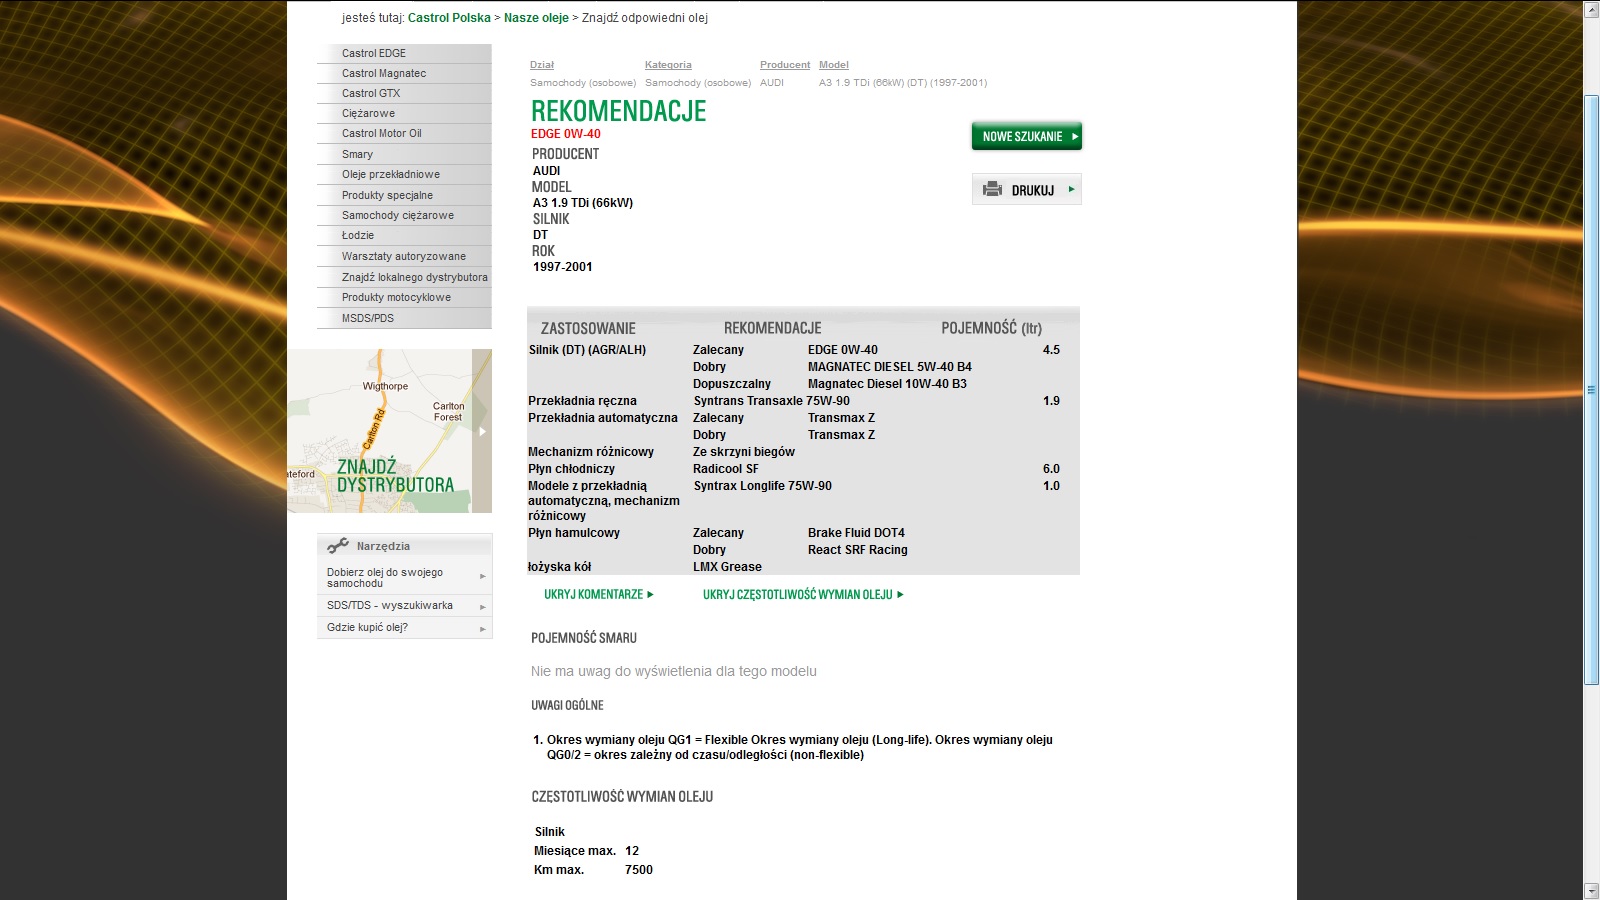
Task: Select Ciężarowe in sidebar menu
Action: [404, 113]
